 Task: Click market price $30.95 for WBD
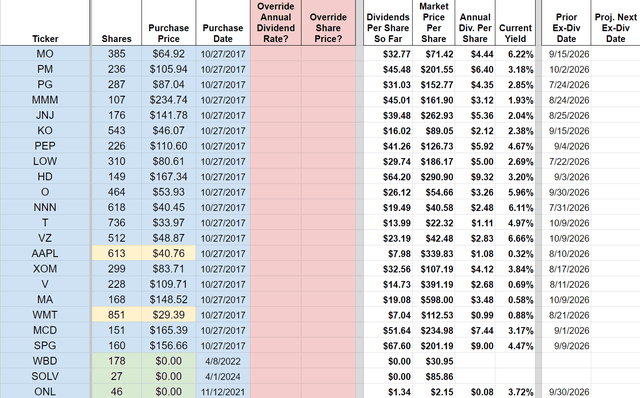[x=433, y=361]
